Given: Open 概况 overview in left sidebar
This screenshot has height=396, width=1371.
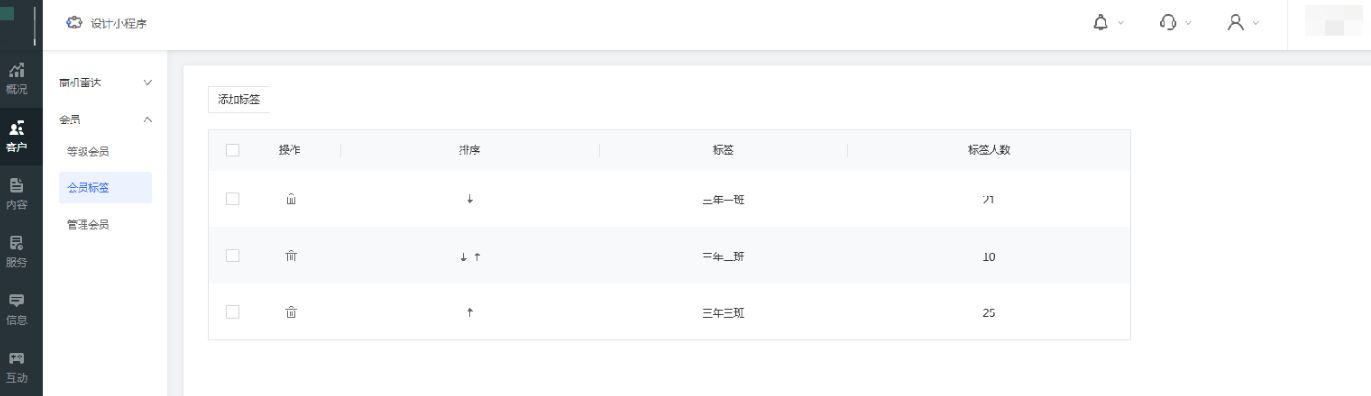Looking at the screenshot, I should click(17, 79).
